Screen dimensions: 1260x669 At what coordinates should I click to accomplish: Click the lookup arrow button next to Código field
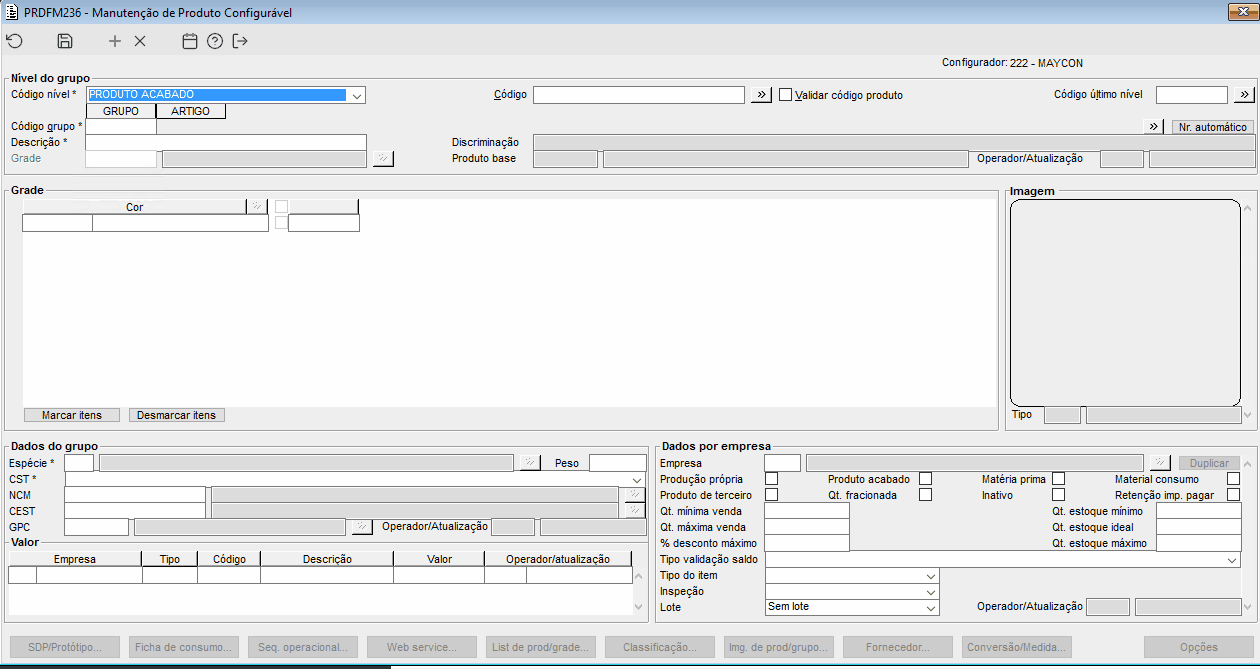pyautogui.click(x=761, y=95)
